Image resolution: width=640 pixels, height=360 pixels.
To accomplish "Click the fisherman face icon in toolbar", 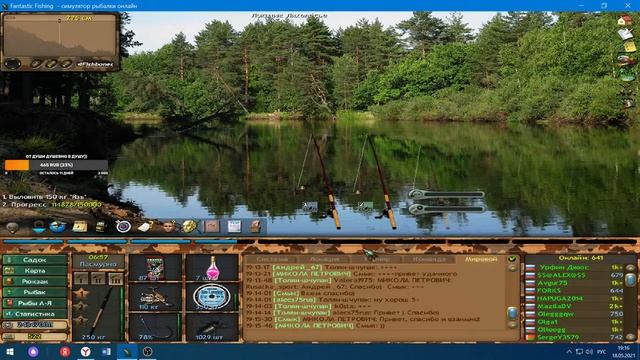I will point(168,226).
